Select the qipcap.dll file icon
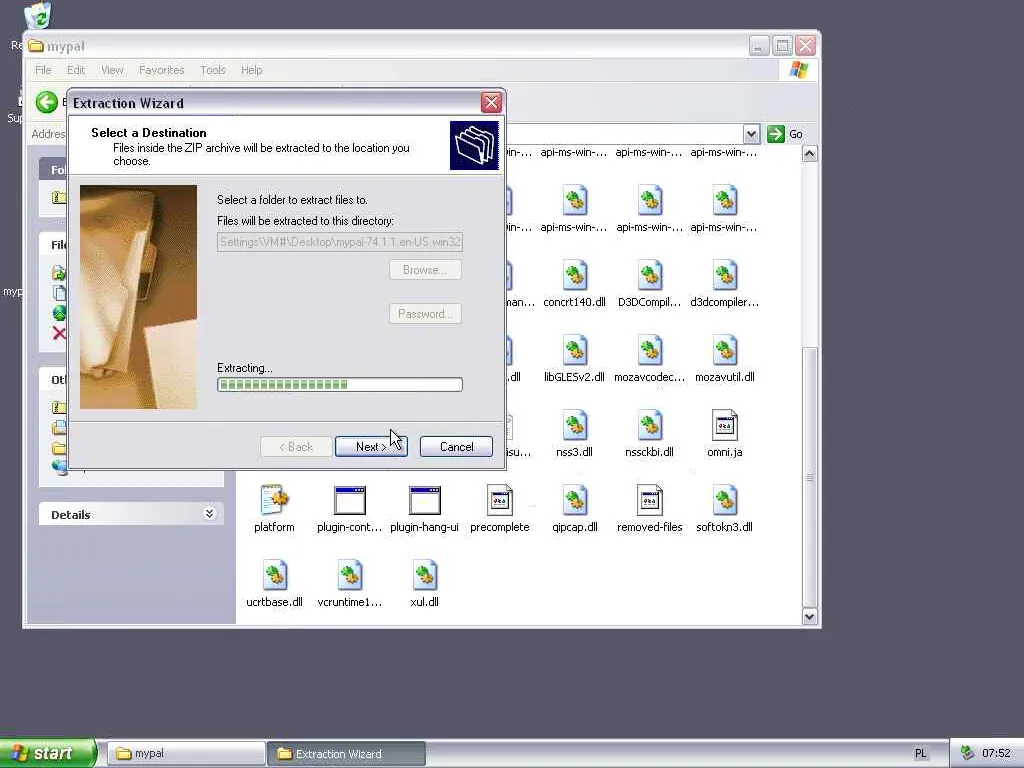The height and width of the screenshot is (768, 1024). 575,500
